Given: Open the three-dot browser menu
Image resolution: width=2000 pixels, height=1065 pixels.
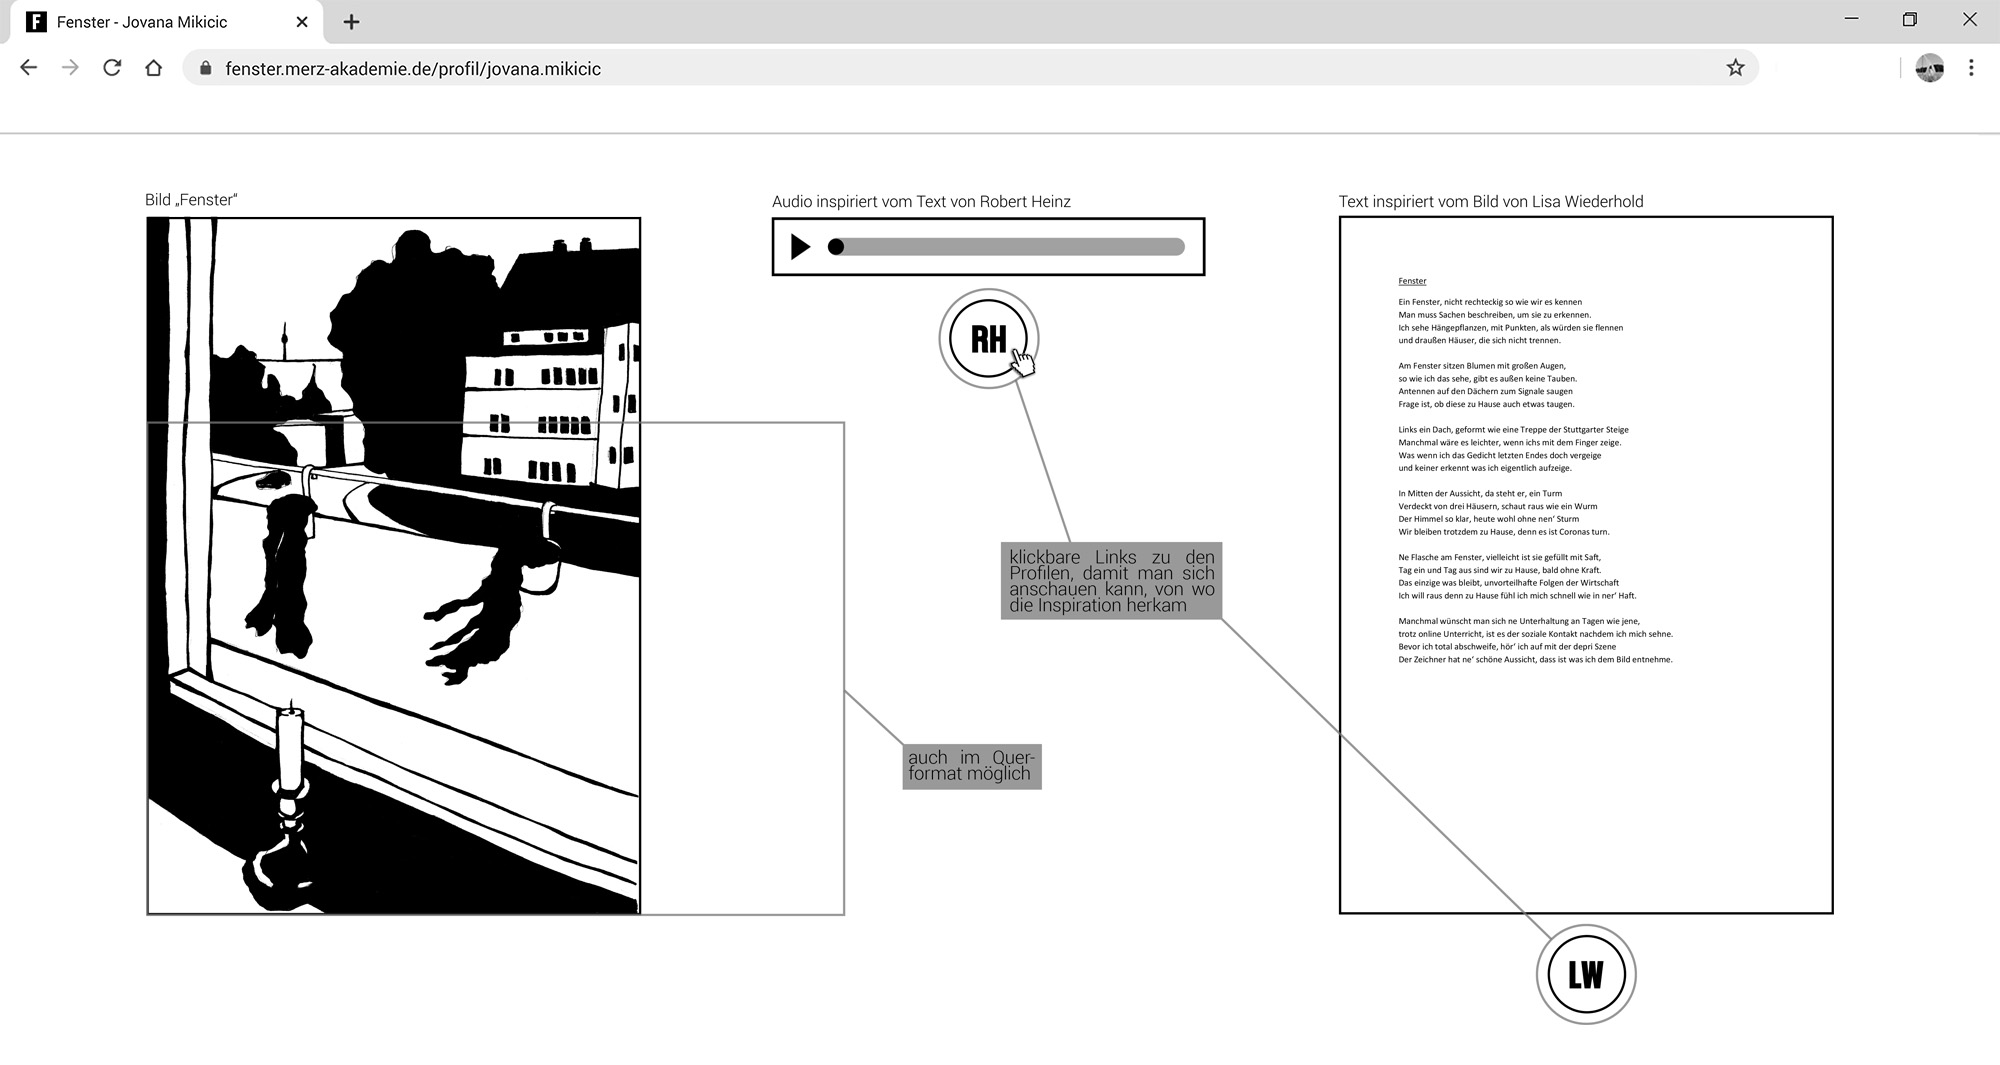Looking at the screenshot, I should tap(1971, 68).
